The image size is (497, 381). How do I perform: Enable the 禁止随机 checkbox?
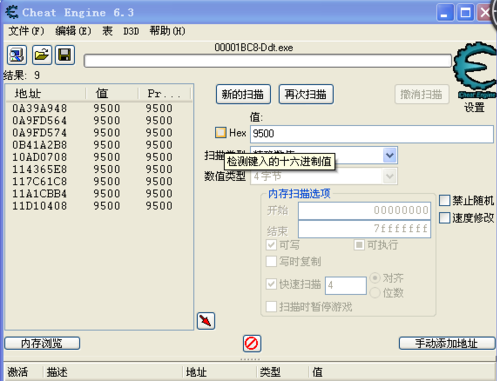[445, 200]
